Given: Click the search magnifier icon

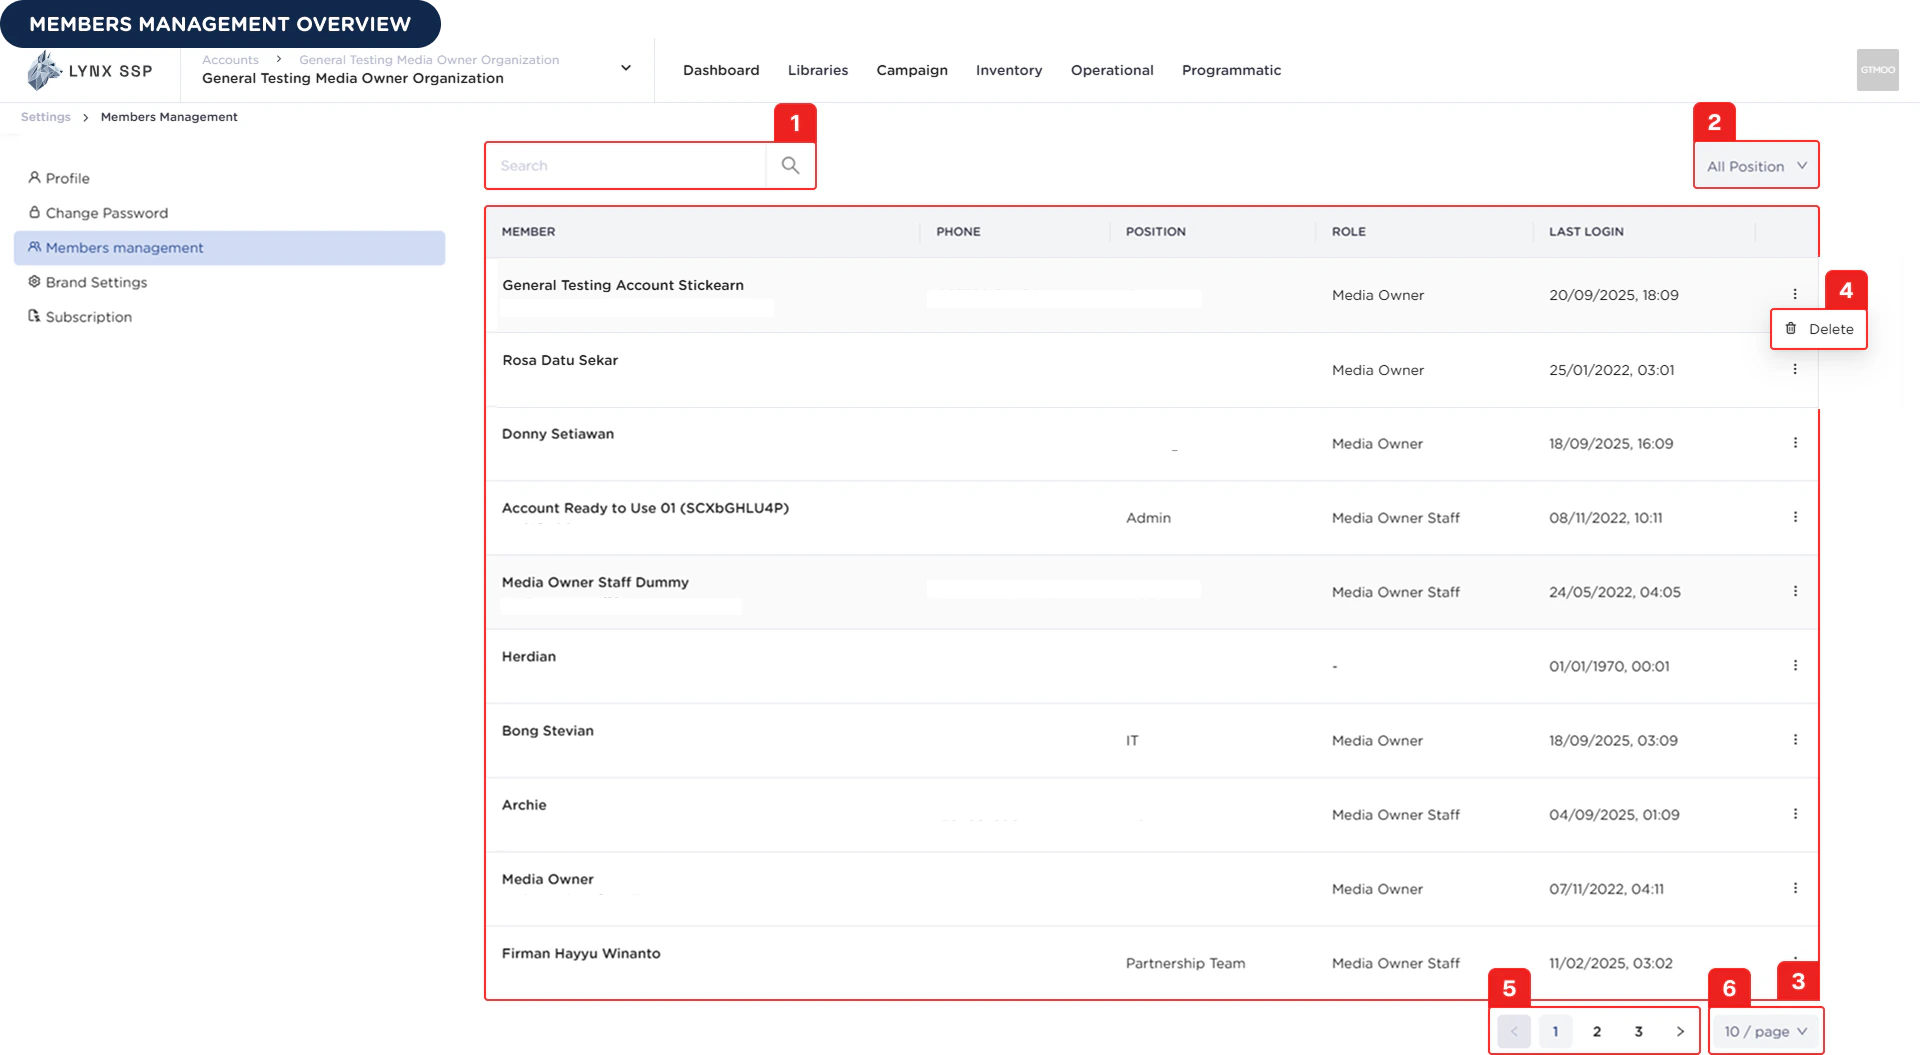Looking at the screenshot, I should (790, 165).
